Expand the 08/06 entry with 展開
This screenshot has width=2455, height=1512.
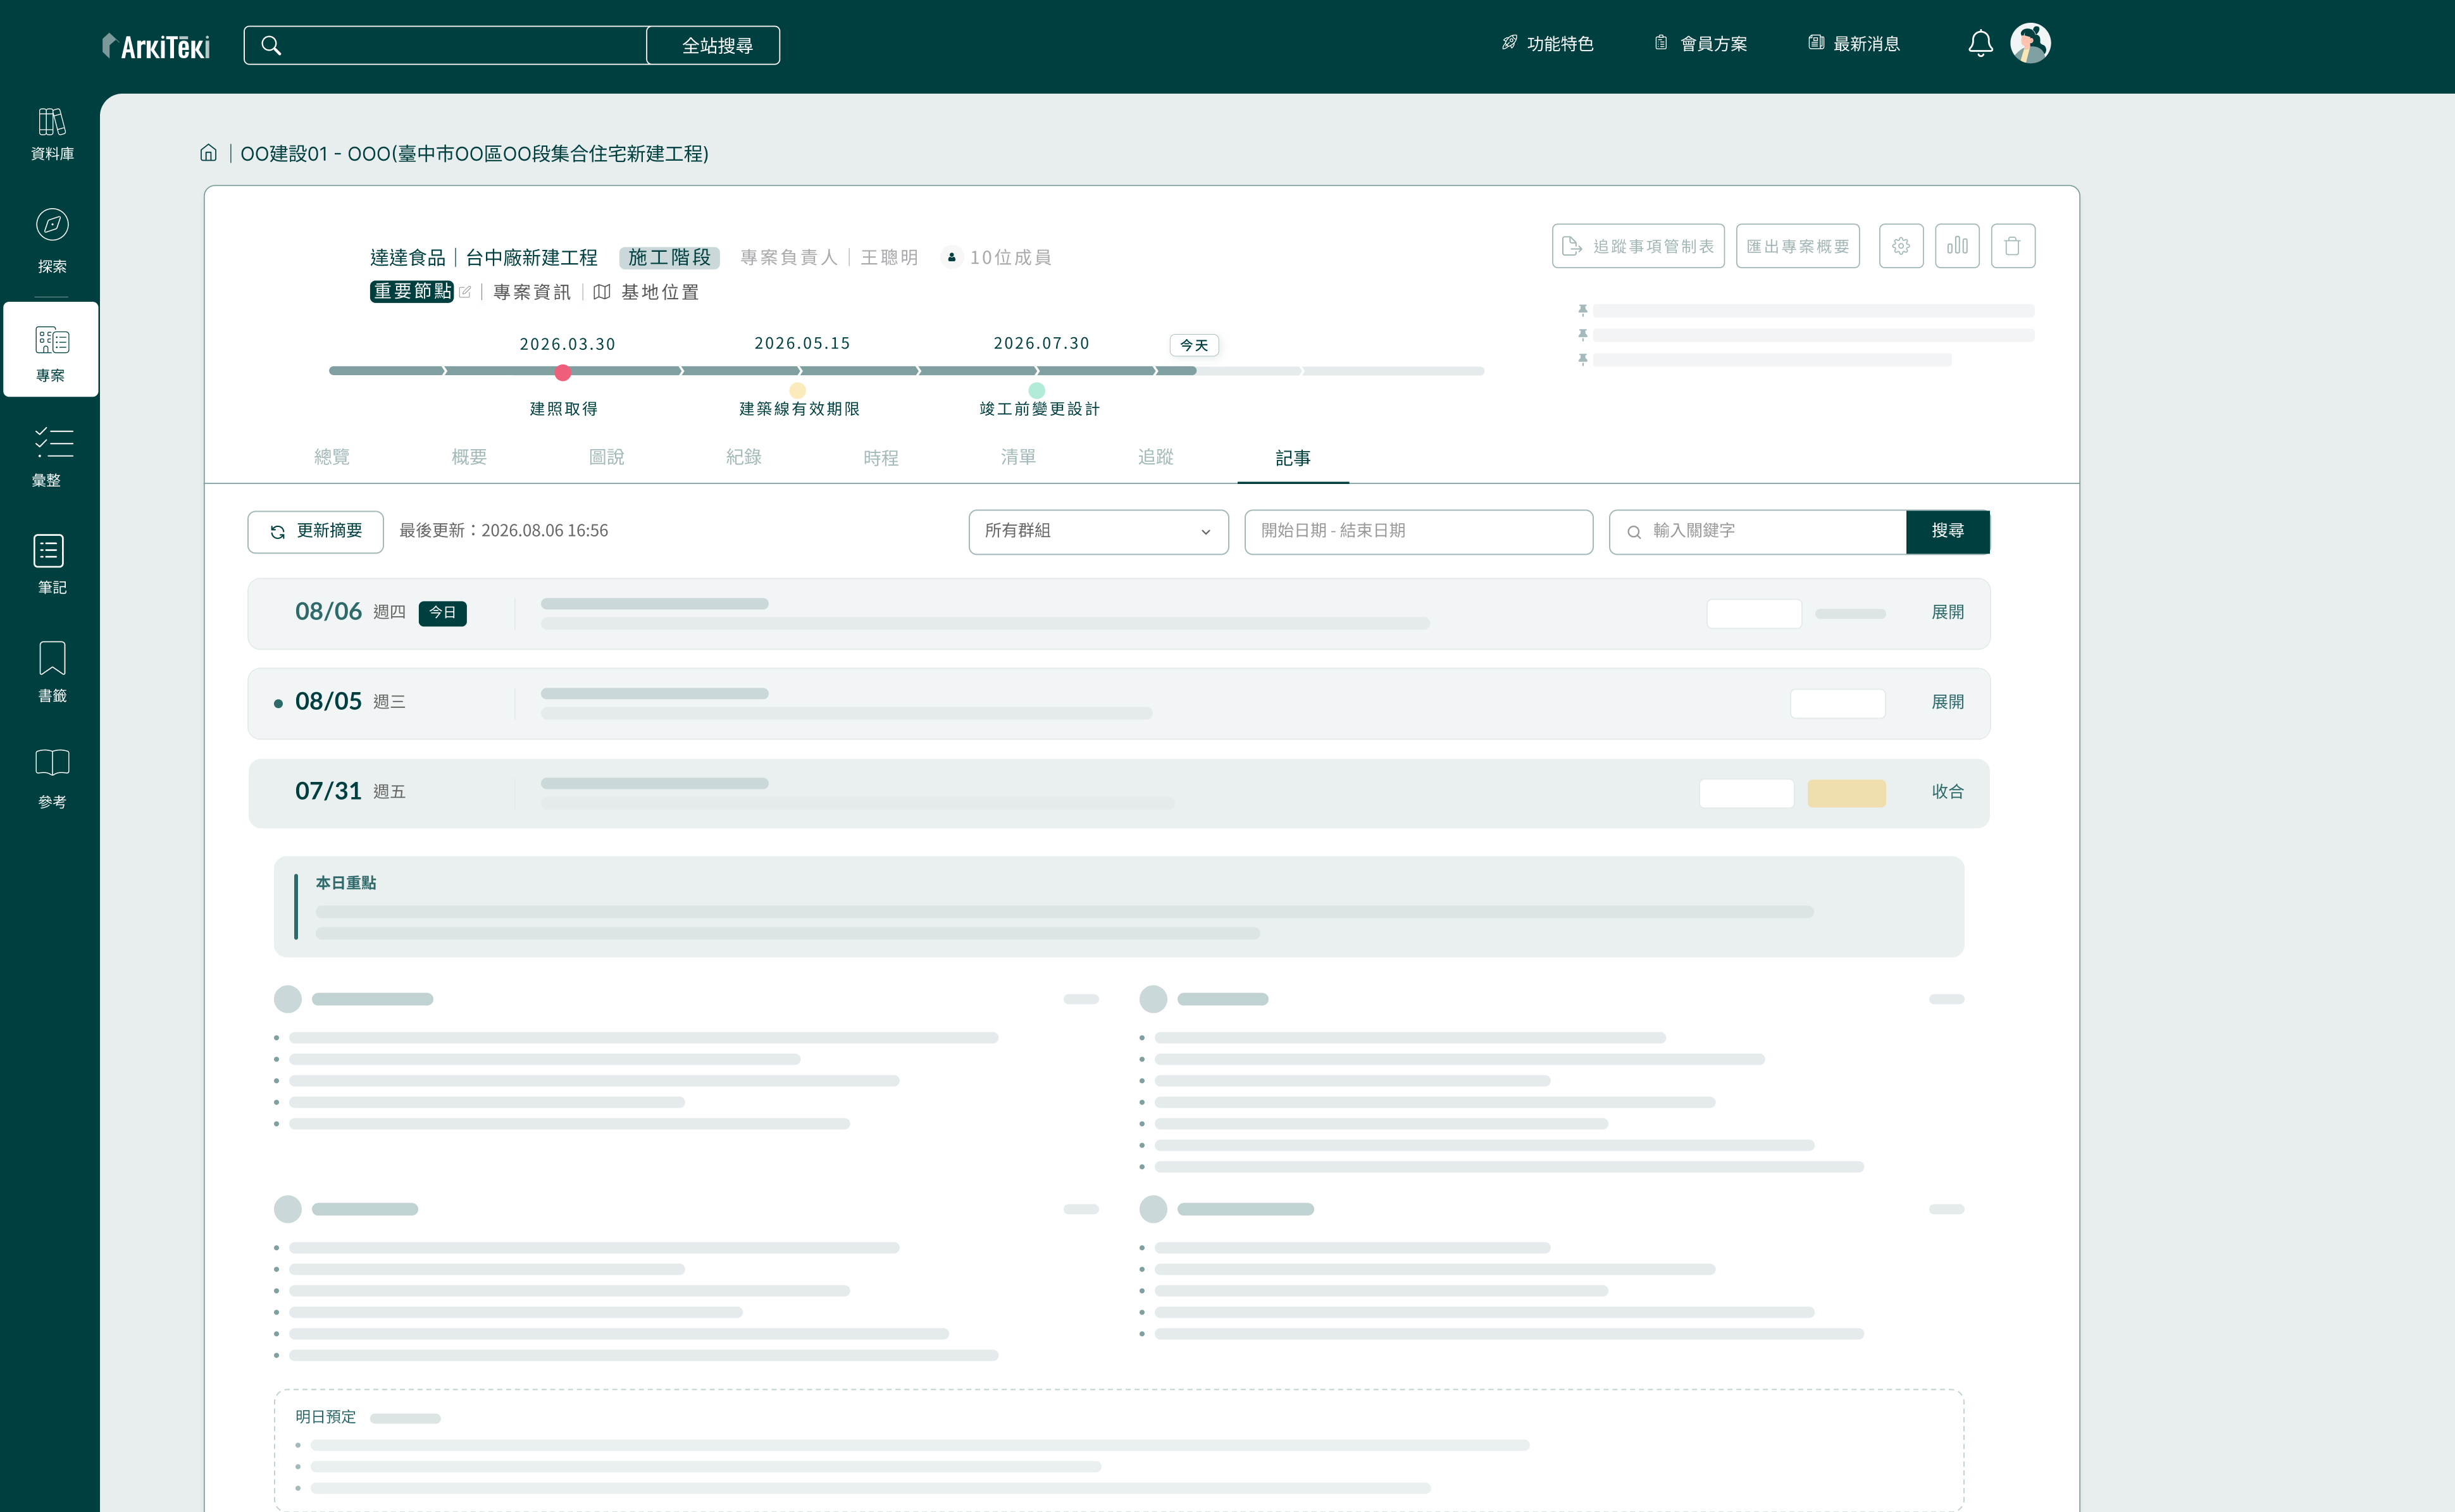tap(1947, 612)
